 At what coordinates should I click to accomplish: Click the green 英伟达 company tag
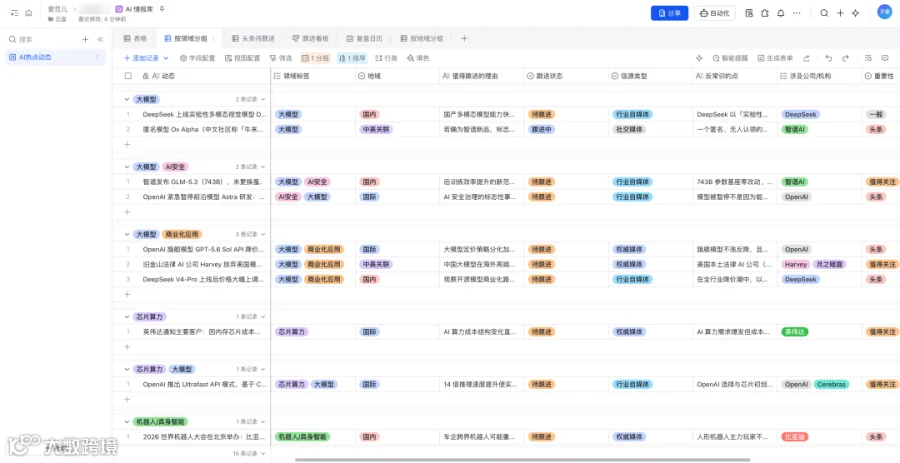pyautogui.click(x=794, y=332)
